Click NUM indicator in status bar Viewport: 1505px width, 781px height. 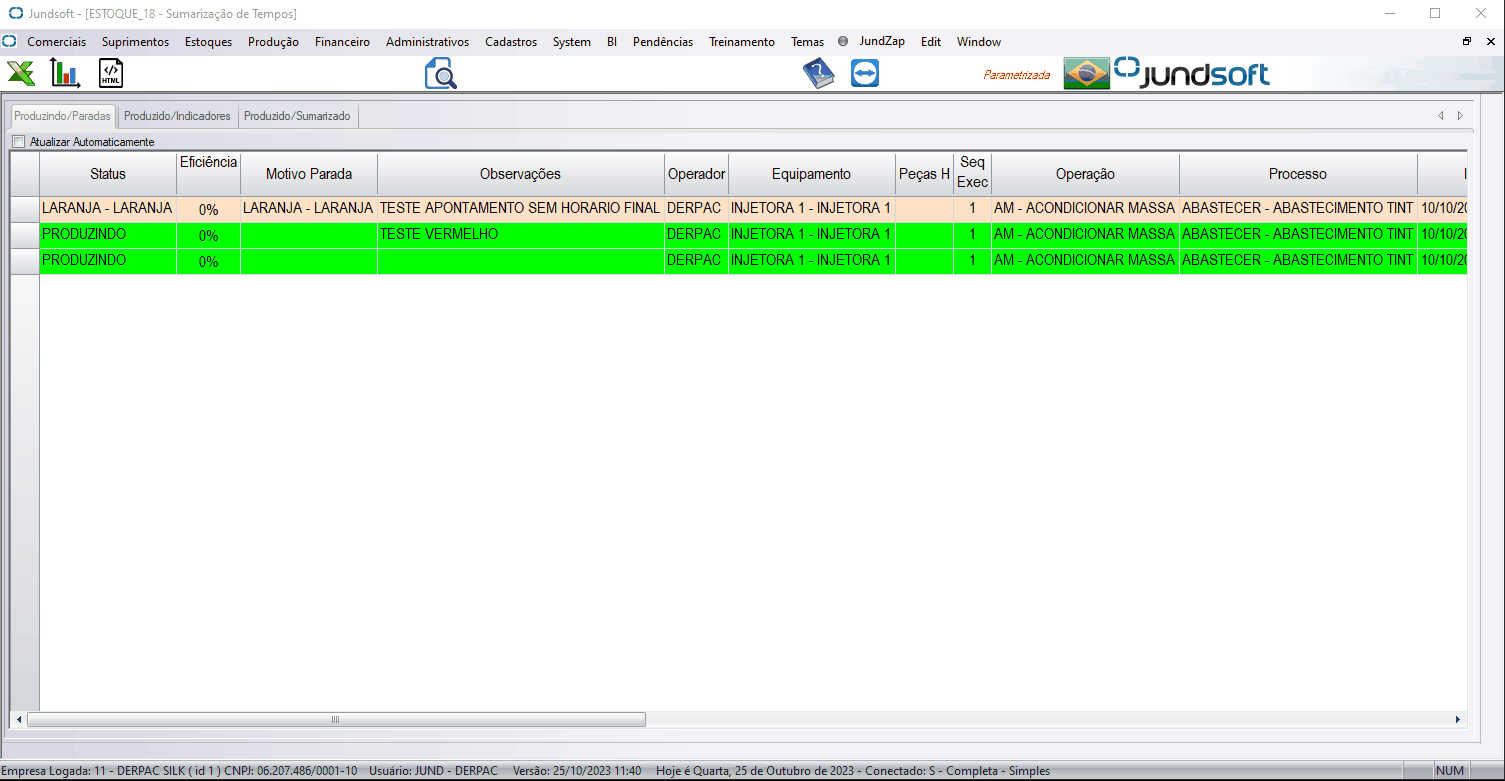[1449, 771]
